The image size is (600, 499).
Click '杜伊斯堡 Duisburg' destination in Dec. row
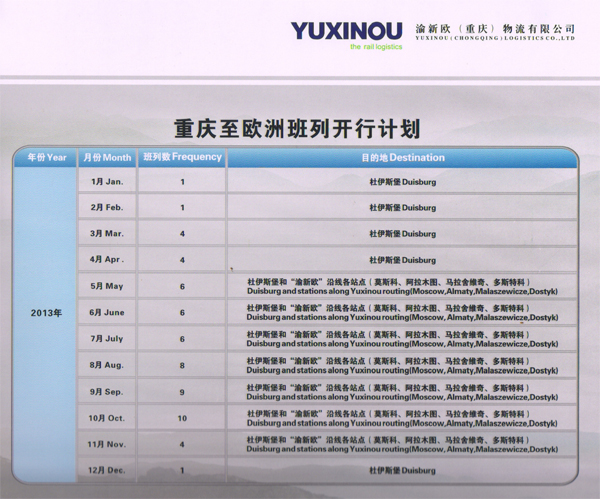[x=403, y=470]
